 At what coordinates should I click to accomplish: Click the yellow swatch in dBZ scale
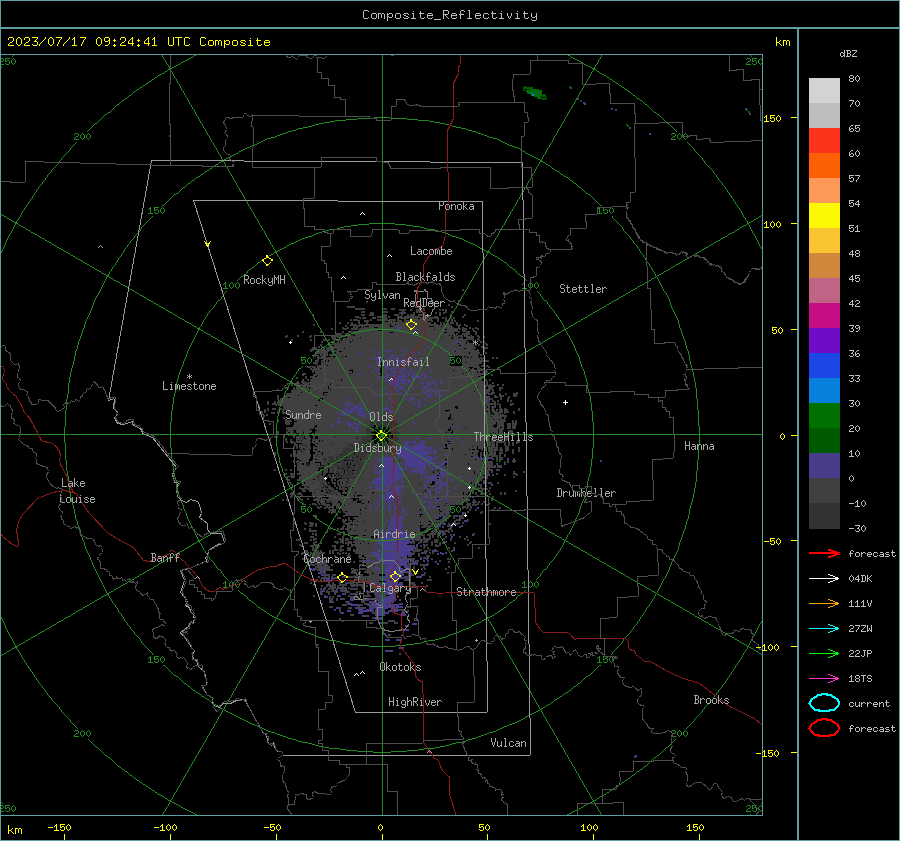(x=824, y=216)
